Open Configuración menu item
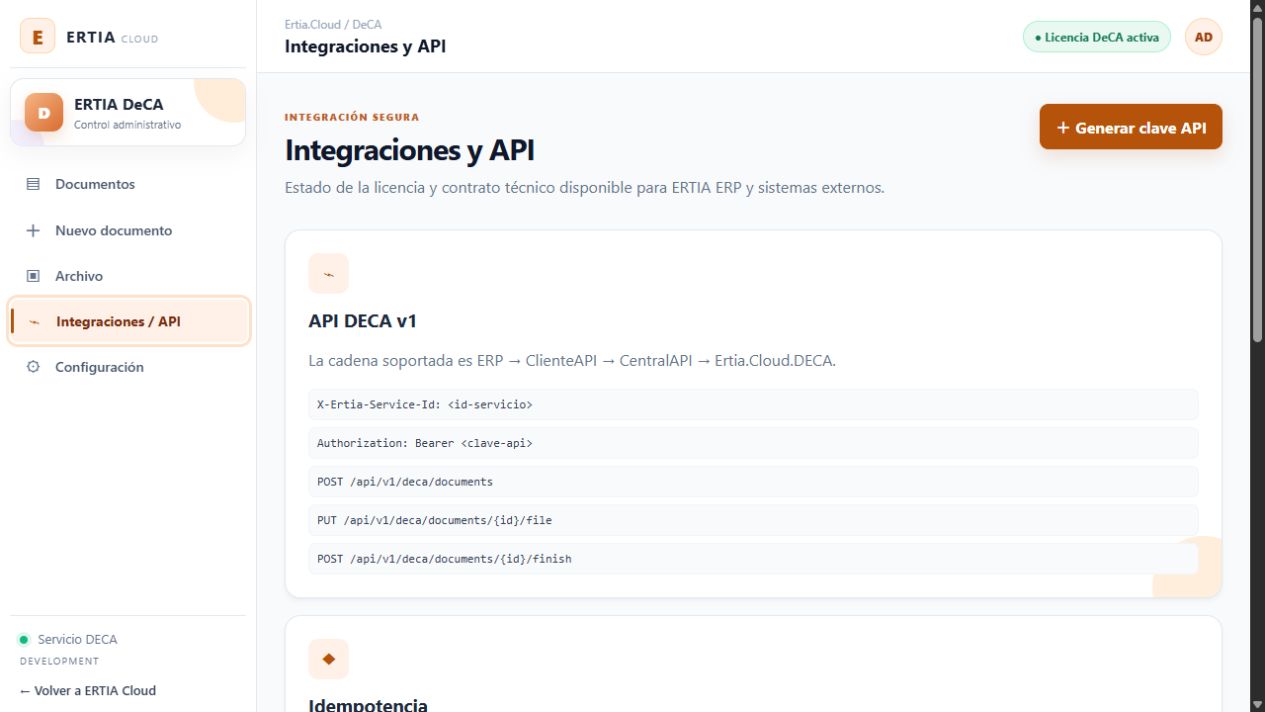Screen dimensions: 1265x712 128,367
